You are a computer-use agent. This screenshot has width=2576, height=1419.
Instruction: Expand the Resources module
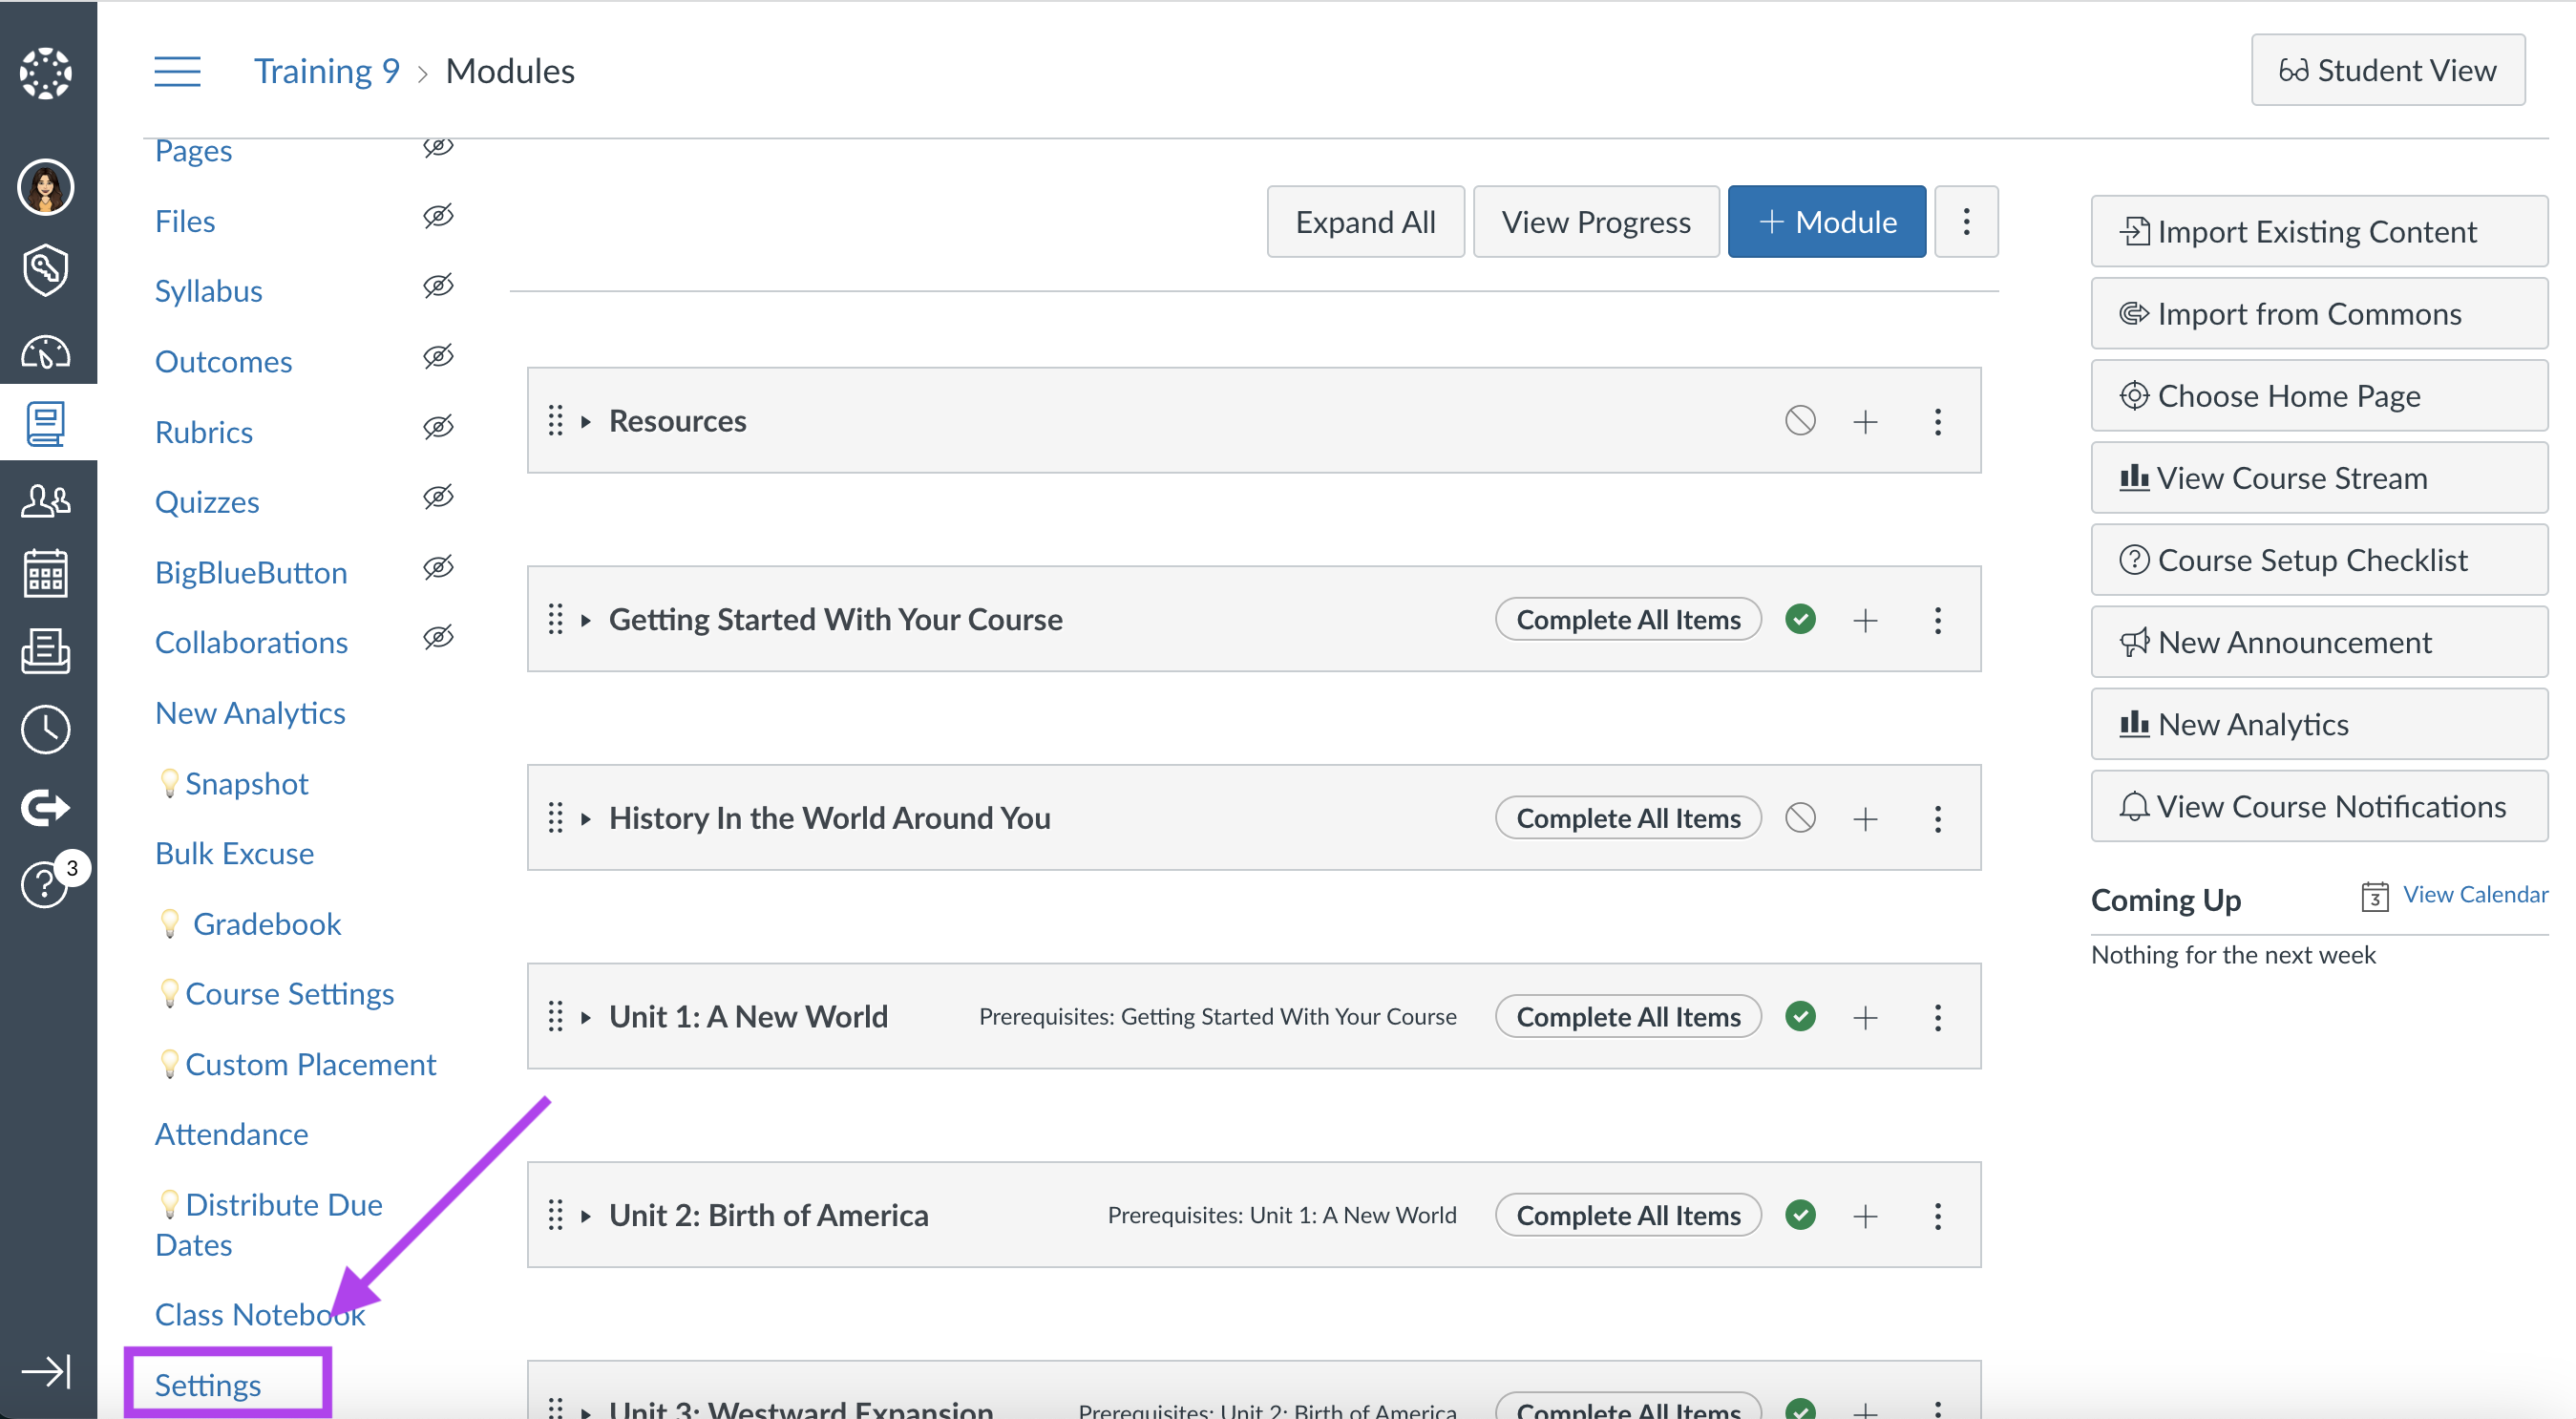click(587, 419)
